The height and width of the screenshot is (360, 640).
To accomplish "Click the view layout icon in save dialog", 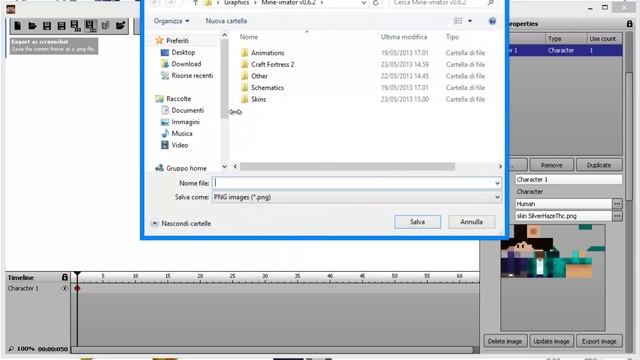I will tap(458, 21).
